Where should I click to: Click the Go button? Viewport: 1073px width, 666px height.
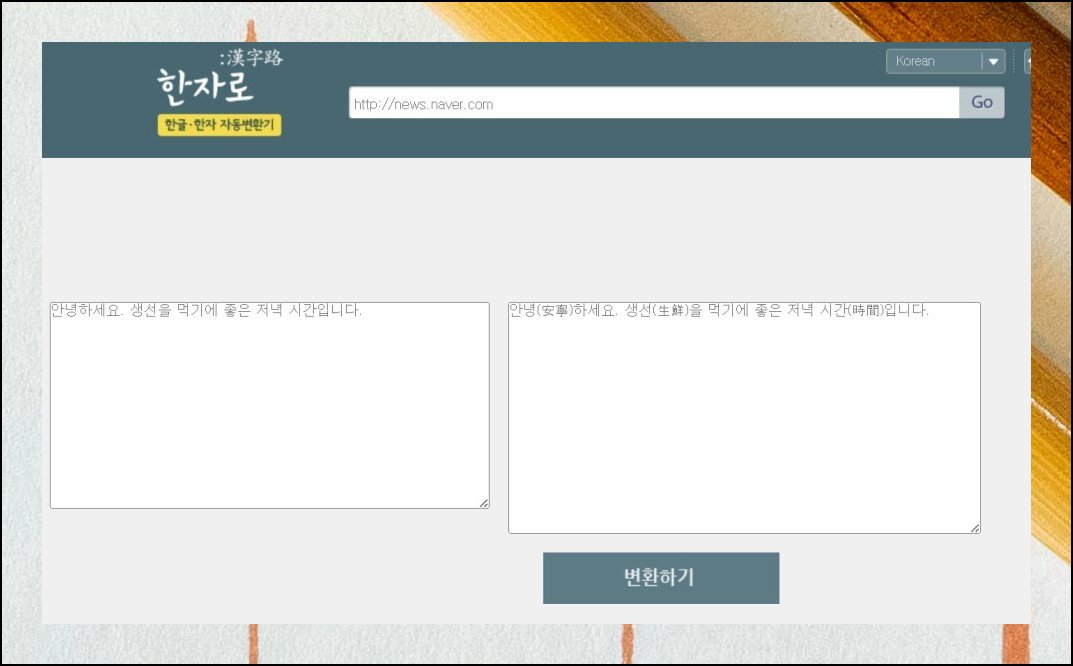click(981, 103)
